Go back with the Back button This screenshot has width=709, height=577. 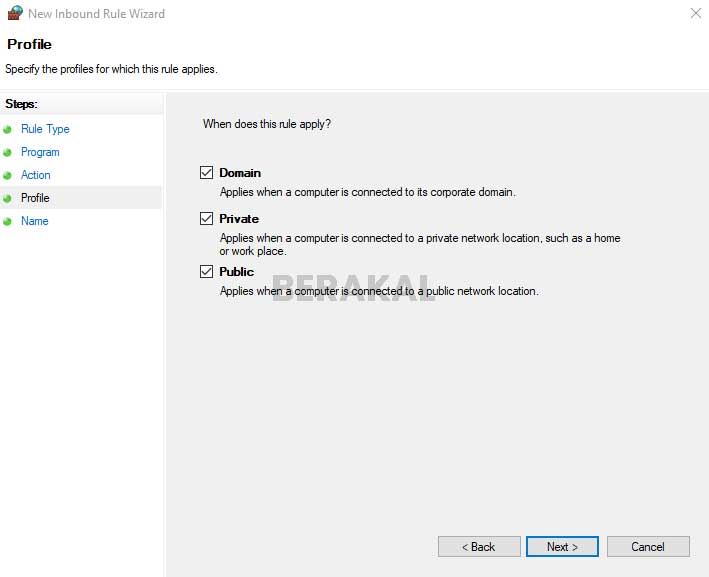pos(479,547)
